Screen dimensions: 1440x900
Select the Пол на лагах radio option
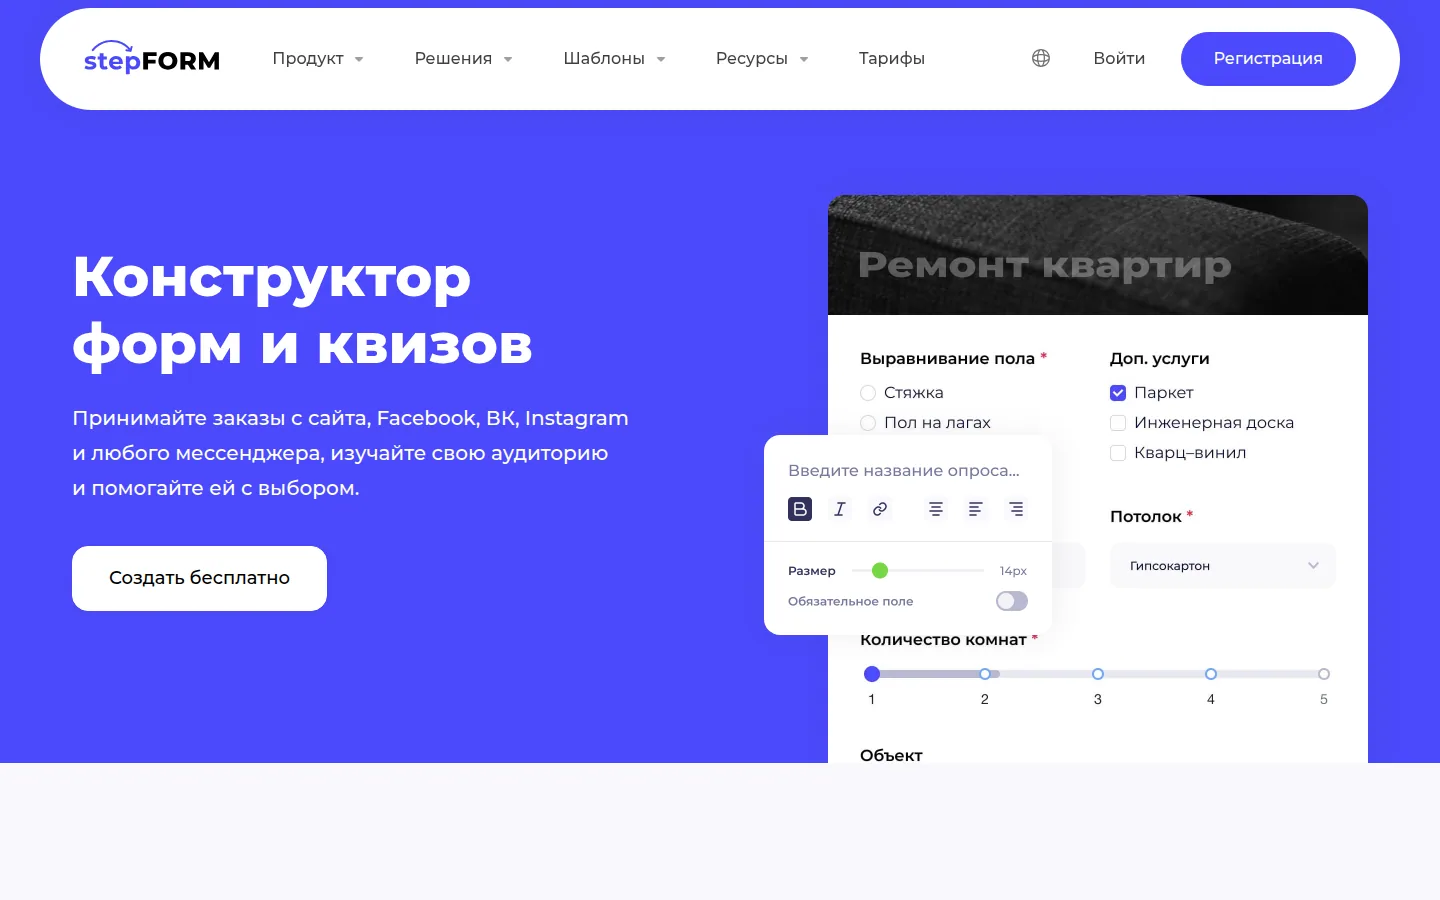click(868, 423)
